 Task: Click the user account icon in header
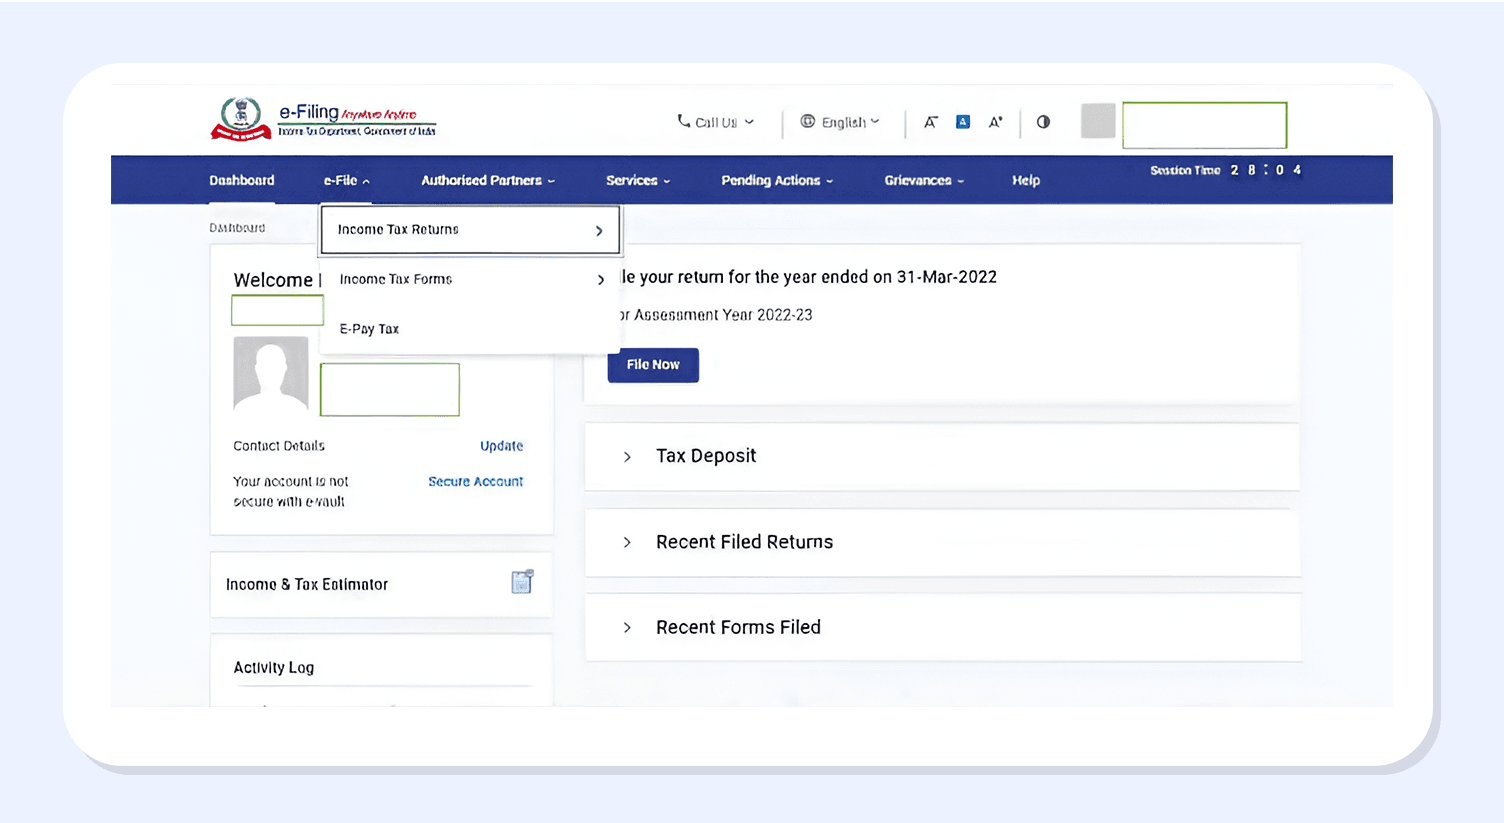(1098, 121)
